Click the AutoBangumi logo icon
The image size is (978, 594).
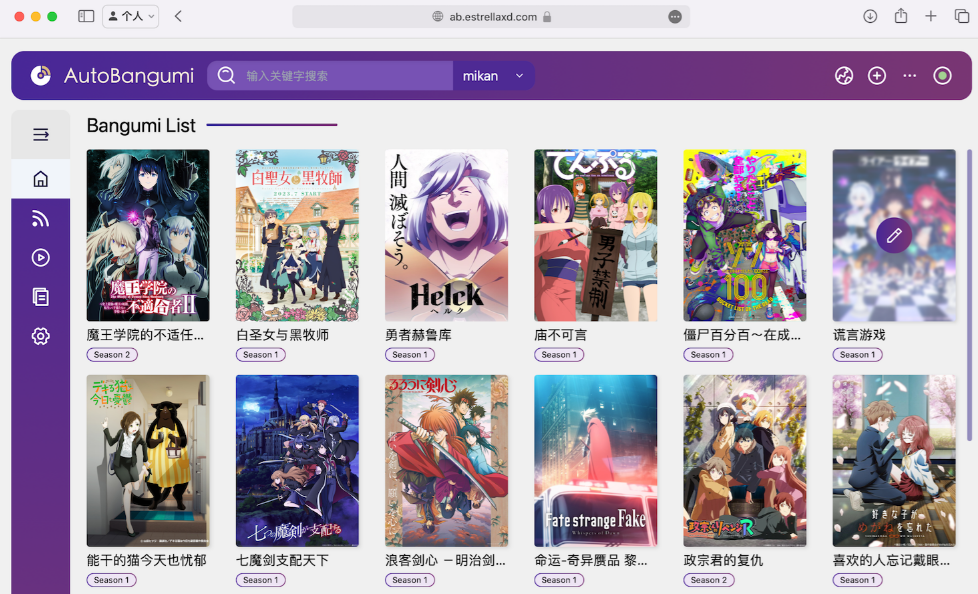click(41, 75)
